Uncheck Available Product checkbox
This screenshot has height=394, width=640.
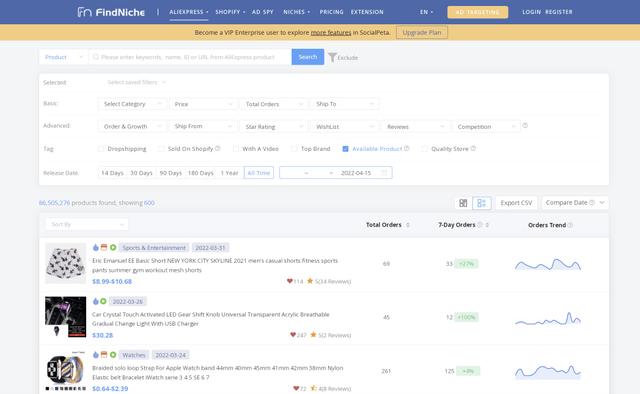pos(345,149)
